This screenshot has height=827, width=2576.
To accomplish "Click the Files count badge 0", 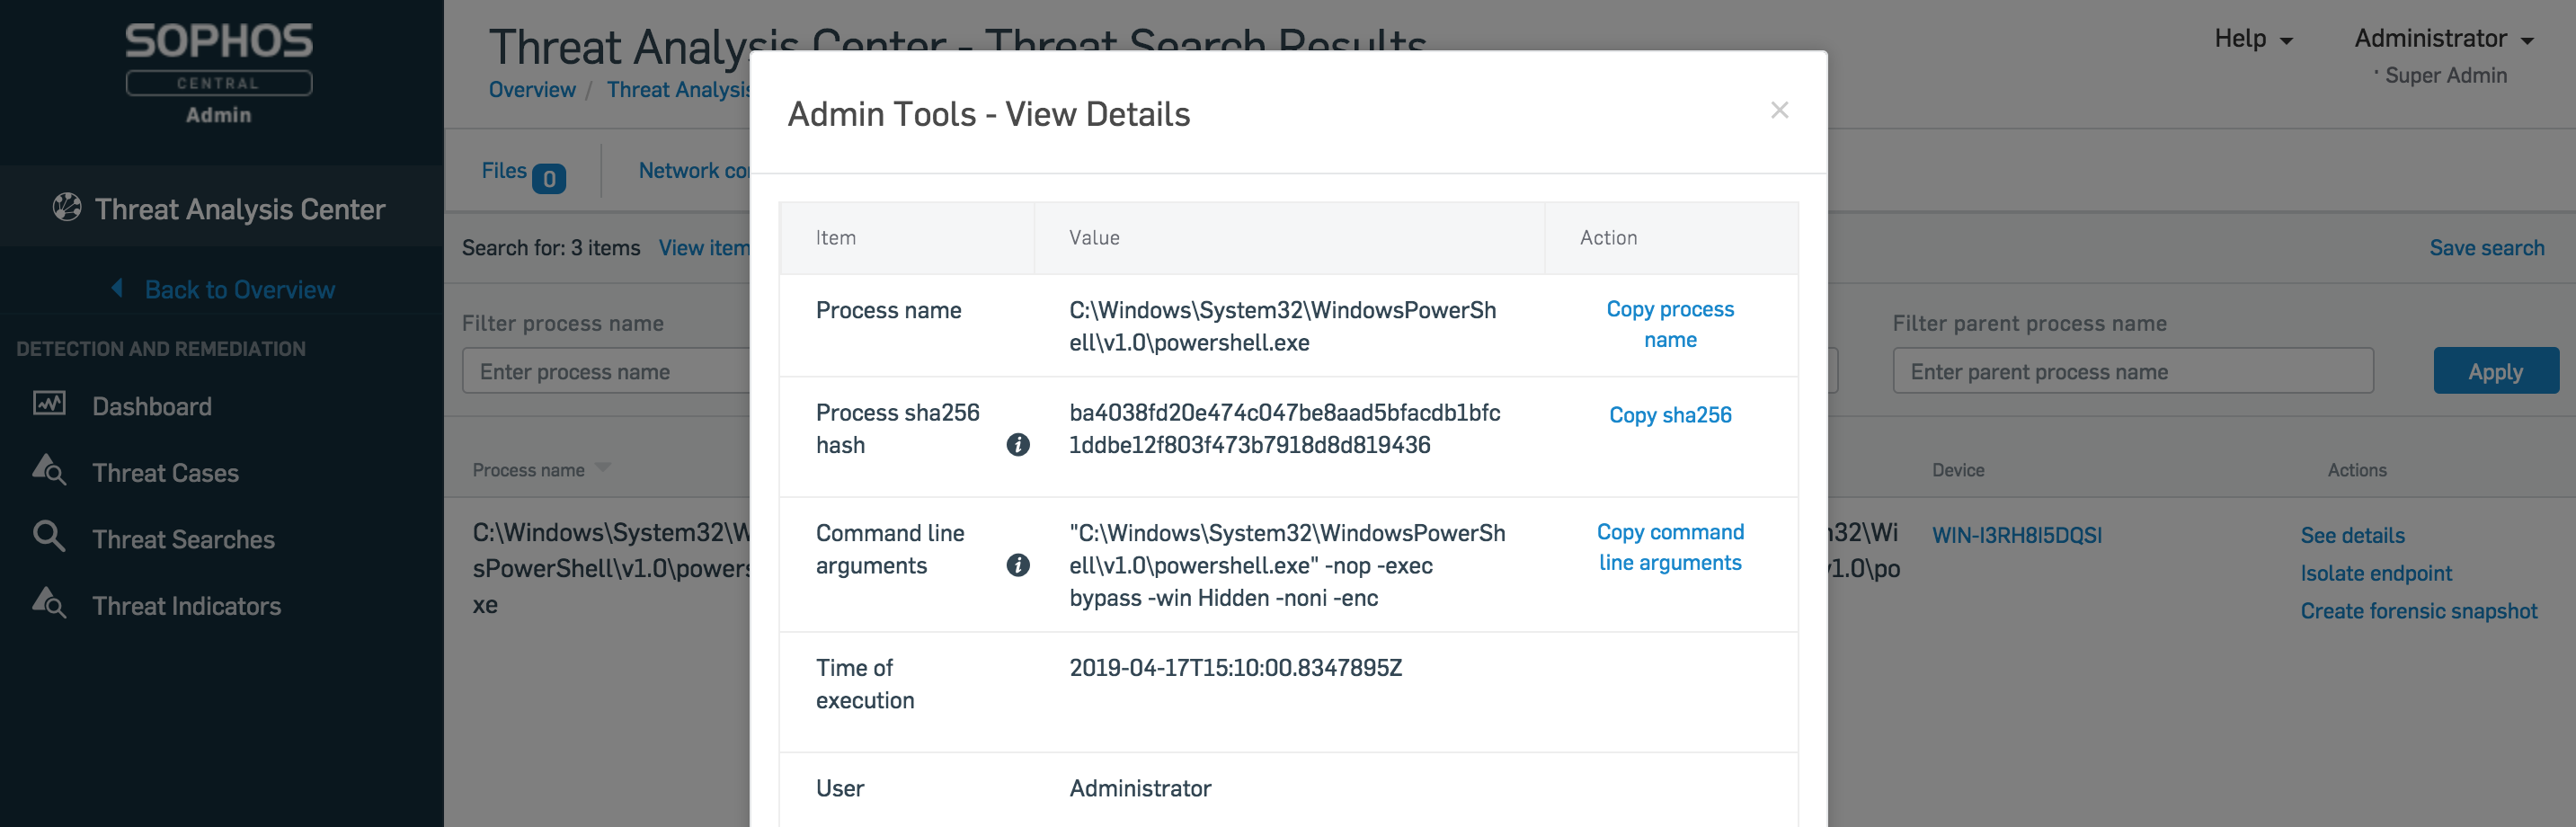I will [548, 178].
